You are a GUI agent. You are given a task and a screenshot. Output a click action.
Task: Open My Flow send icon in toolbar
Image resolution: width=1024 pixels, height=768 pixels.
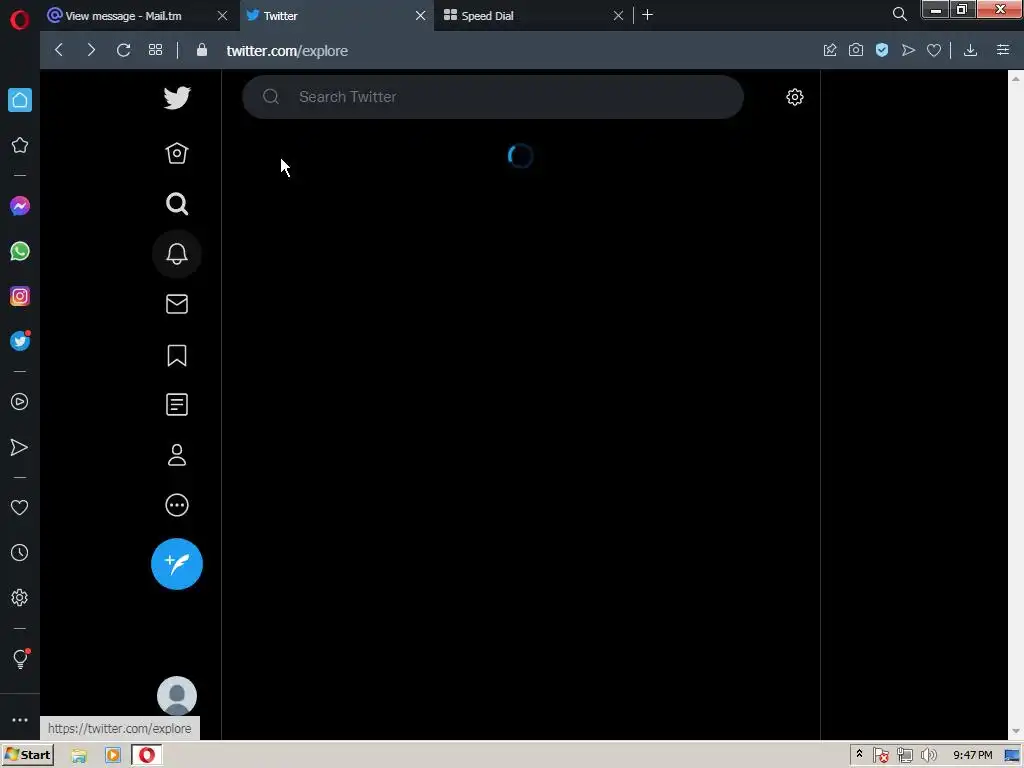(x=908, y=50)
